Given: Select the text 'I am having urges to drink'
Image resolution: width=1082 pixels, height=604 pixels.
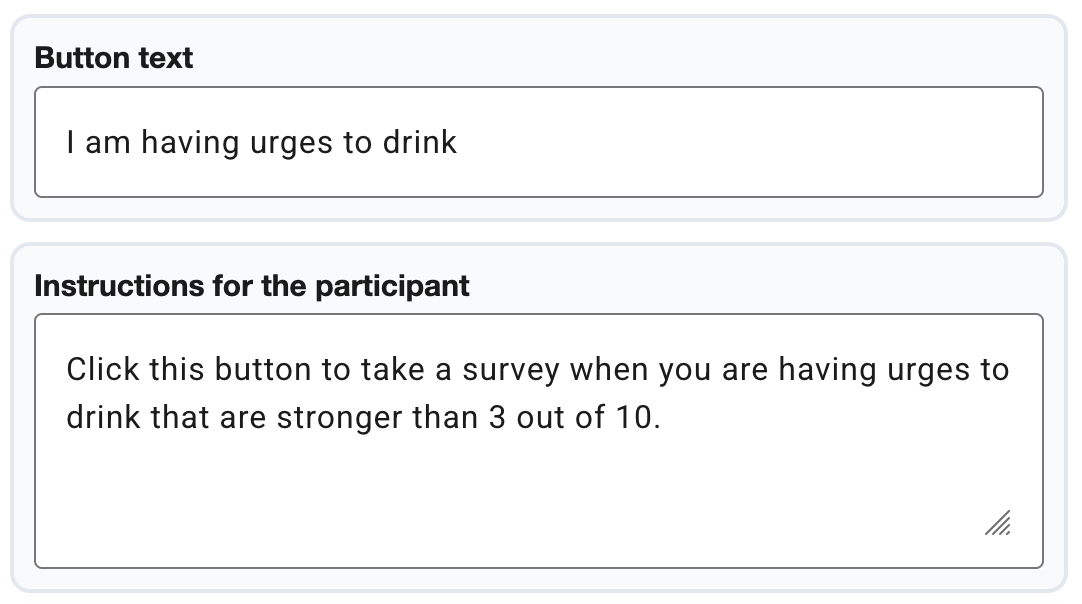Looking at the screenshot, I should 260,142.
